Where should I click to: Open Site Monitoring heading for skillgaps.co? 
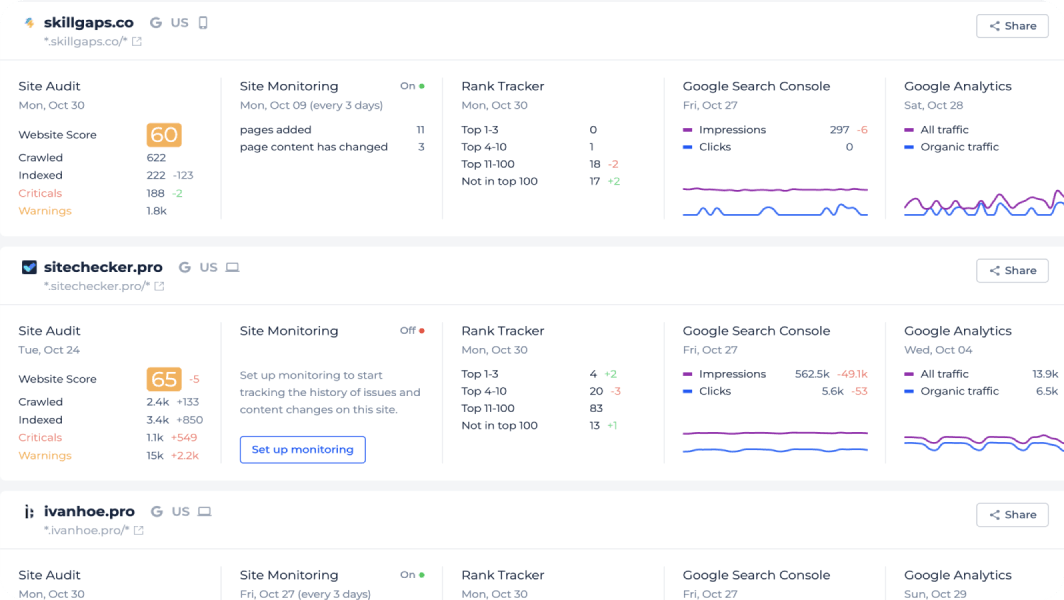pyautogui.click(x=289, y=86)
